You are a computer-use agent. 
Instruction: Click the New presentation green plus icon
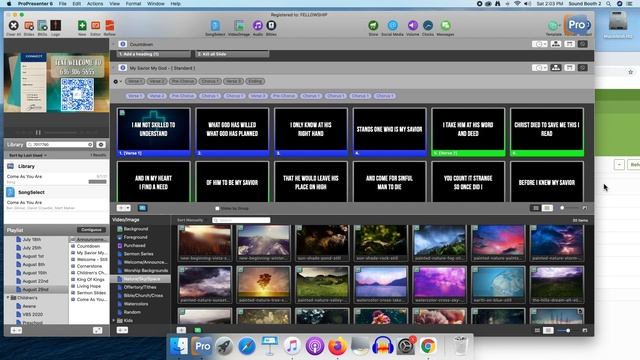coord(82,26)
